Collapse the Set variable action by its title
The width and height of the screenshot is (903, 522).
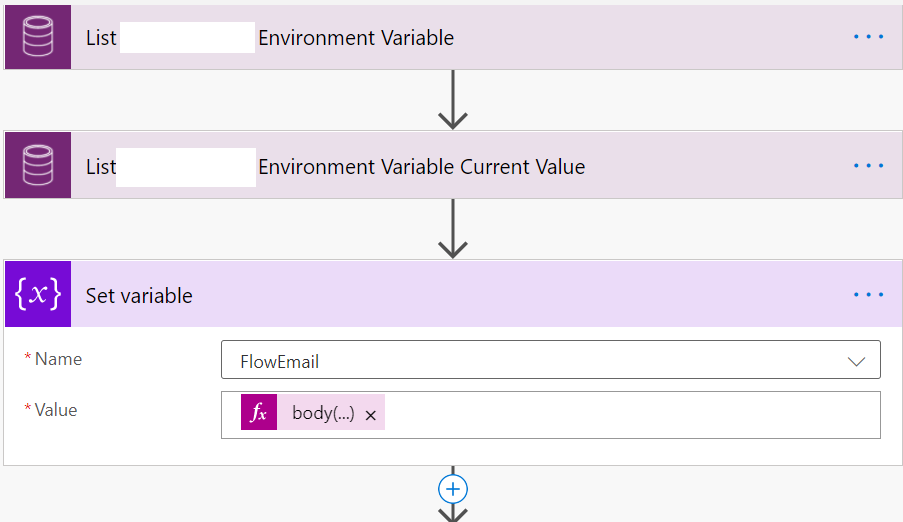tap(139, 296)
